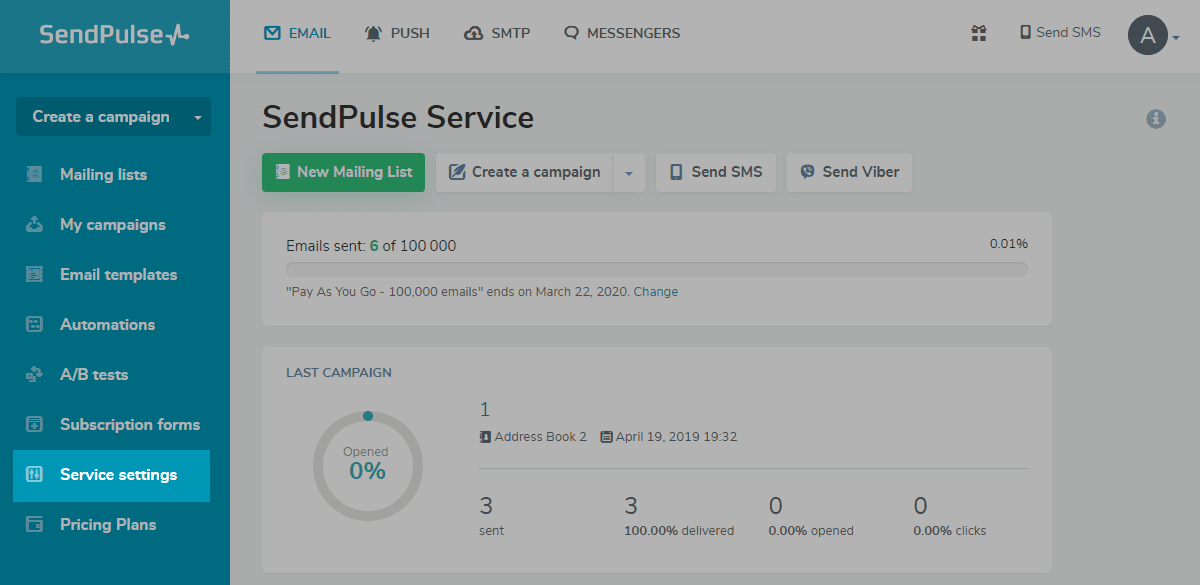Click the 0.01% usage percentage
The width and height of the screenshot is (1200, 585).
(x=1008, y=244)
